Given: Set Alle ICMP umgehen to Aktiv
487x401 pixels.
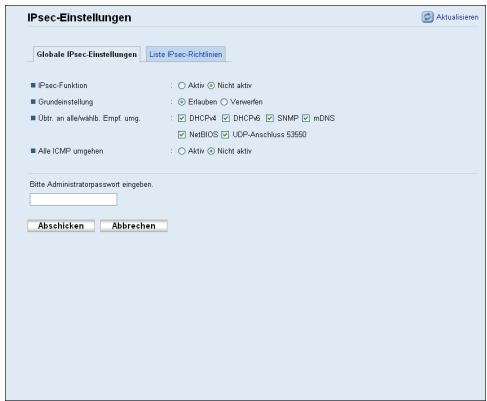Looking at the screenshot, I should (182, 151).
